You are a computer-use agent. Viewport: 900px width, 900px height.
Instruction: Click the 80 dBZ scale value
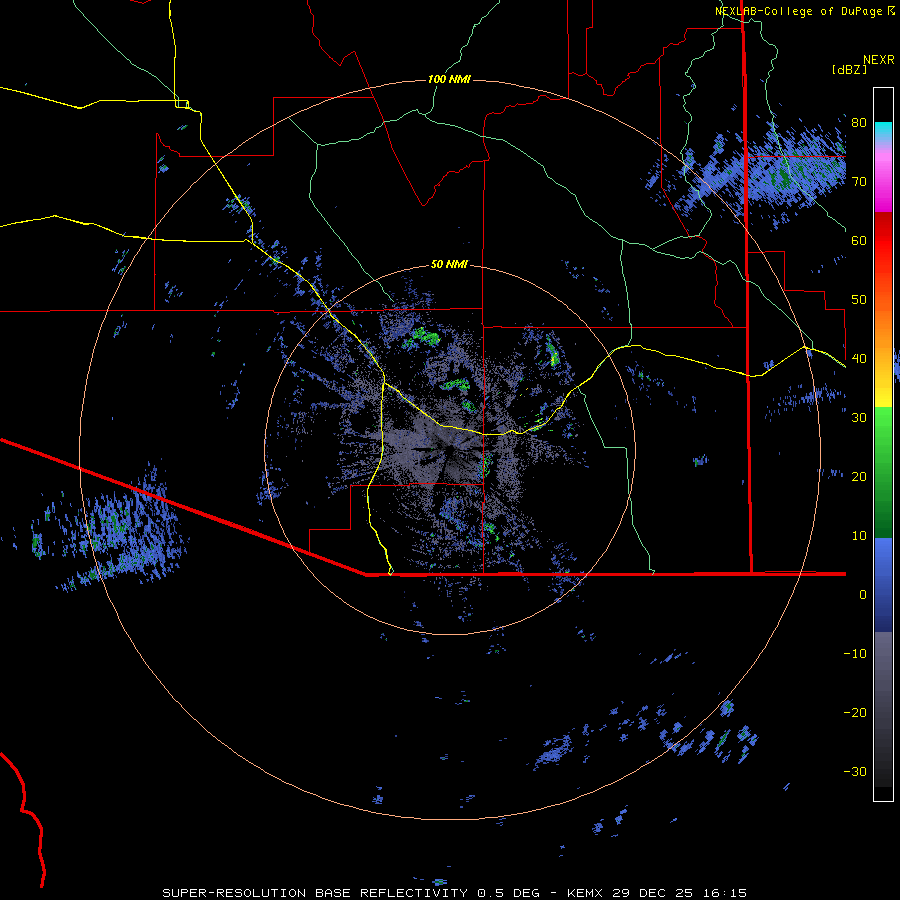coord(859,123)
